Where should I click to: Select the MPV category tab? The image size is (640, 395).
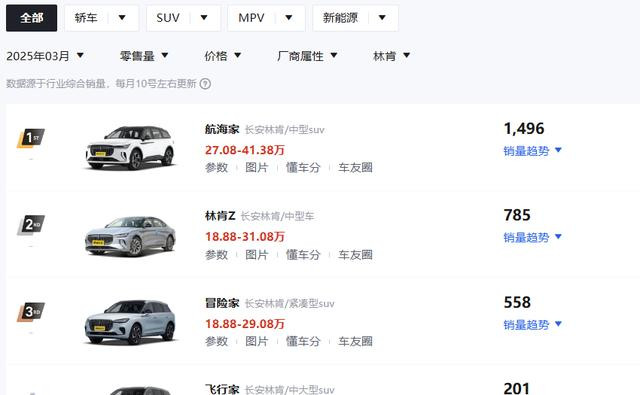[x=251, y=18]
